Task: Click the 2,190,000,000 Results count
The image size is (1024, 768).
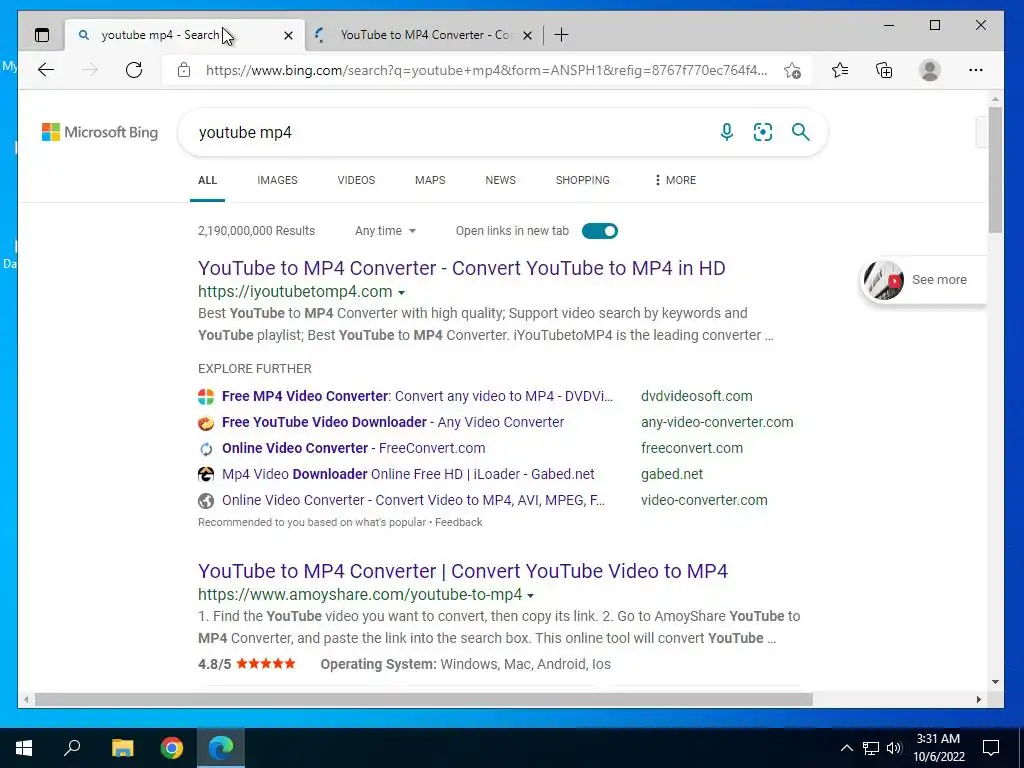Action: (256, 231)
